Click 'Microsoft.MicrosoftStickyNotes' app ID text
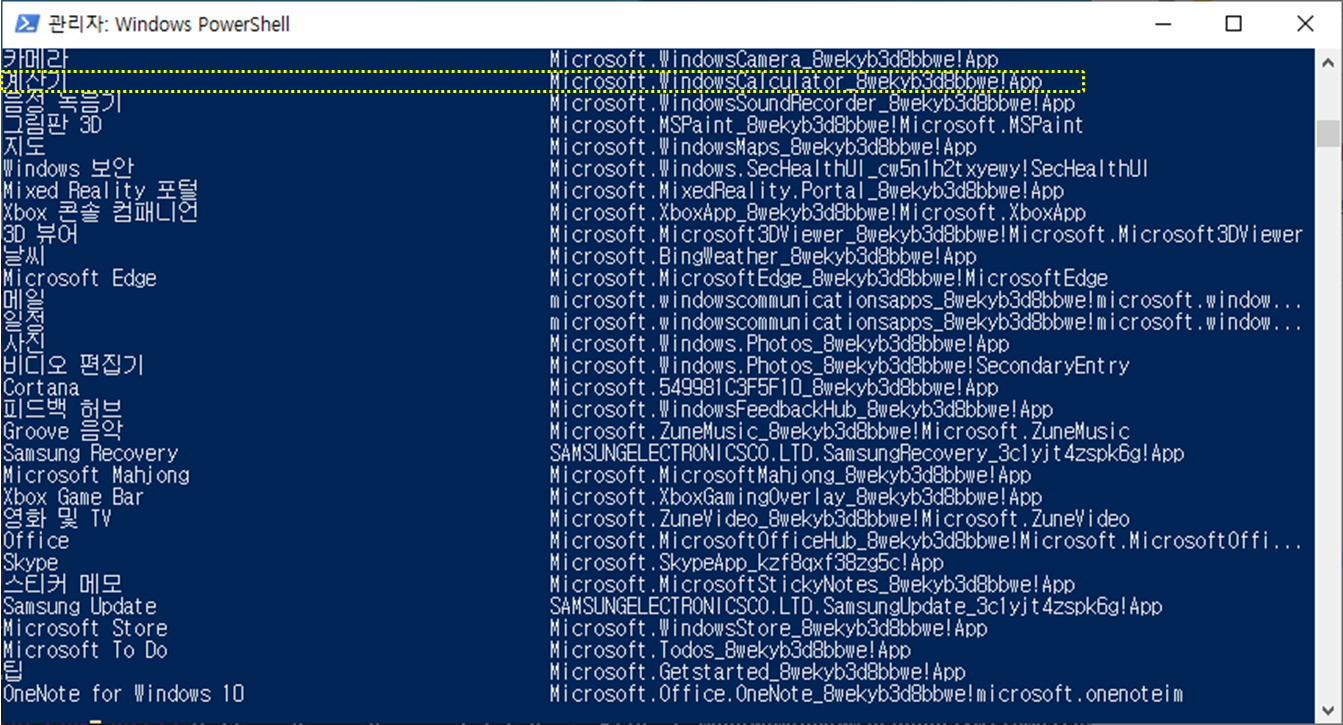 click(x=812, y=585)
